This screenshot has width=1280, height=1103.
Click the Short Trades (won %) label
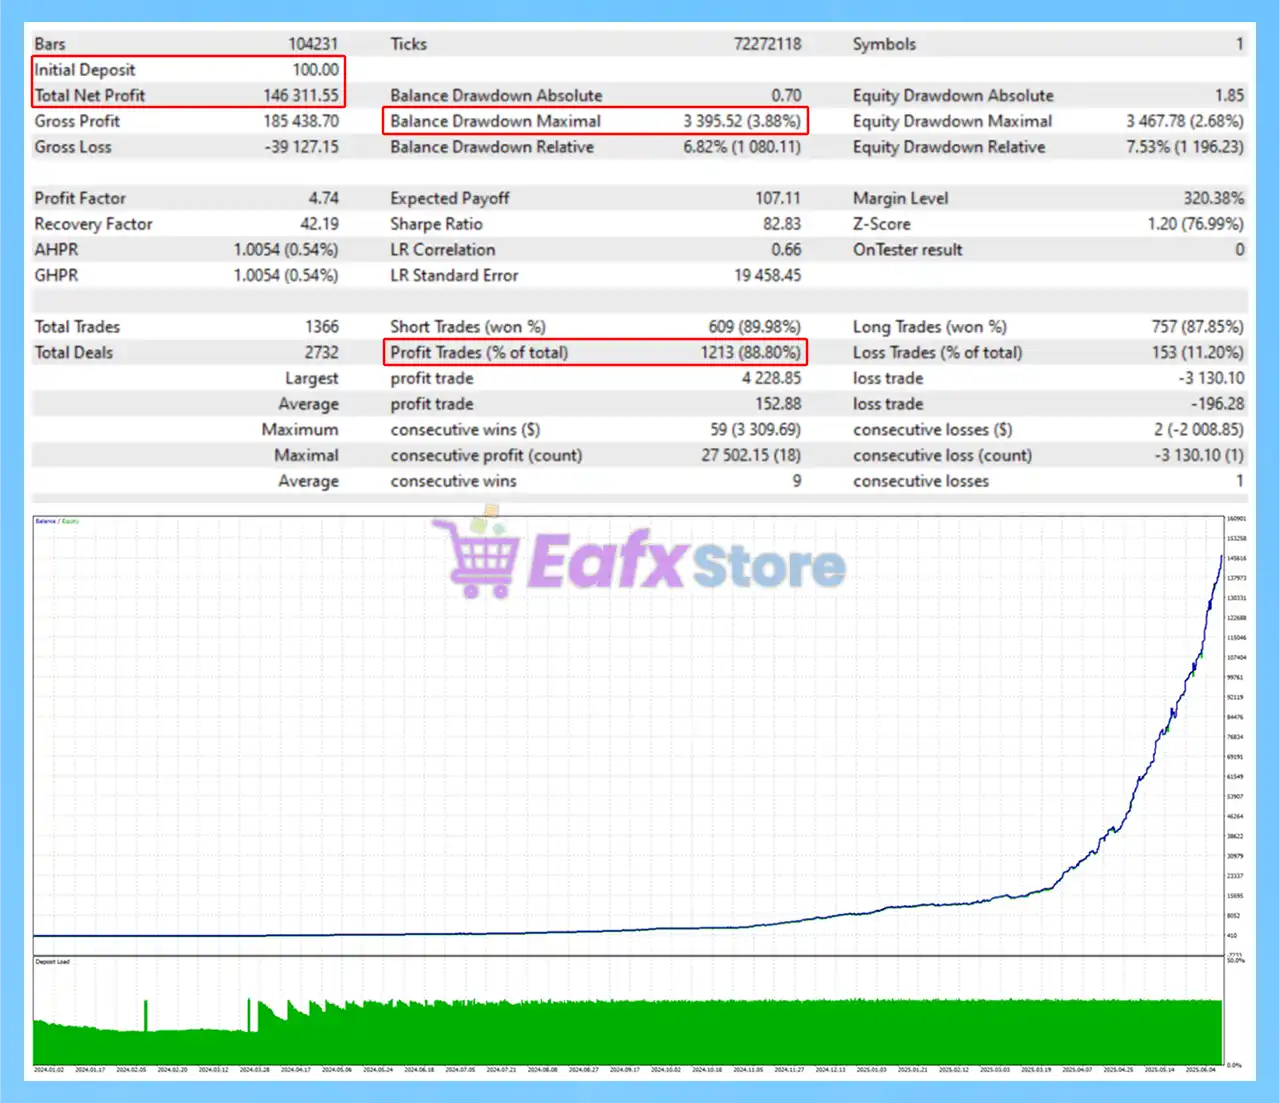467,327
